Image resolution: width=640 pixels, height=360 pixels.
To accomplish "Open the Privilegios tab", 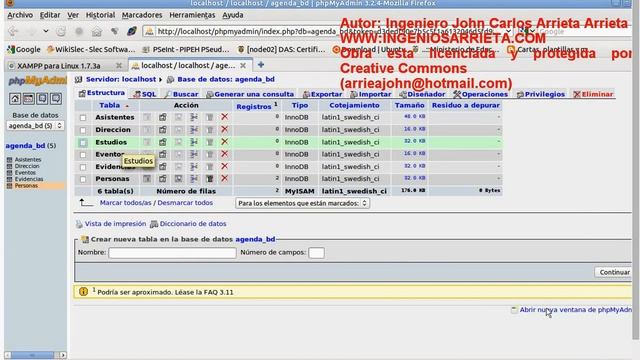I will point(540,94).
